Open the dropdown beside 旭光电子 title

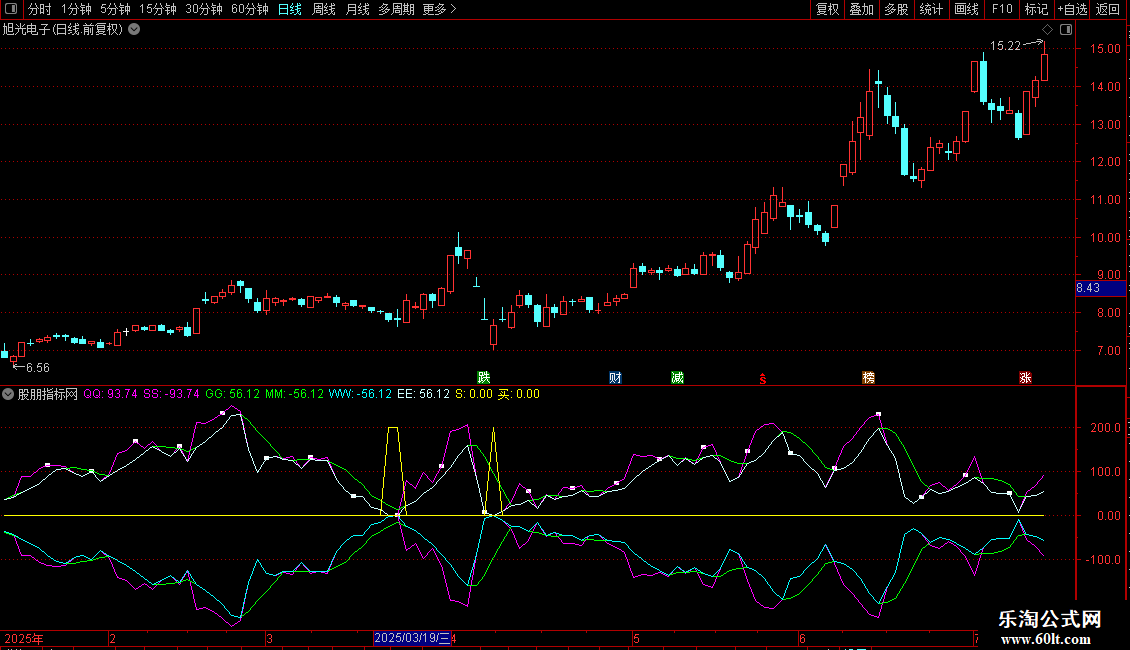click(134, 29)
